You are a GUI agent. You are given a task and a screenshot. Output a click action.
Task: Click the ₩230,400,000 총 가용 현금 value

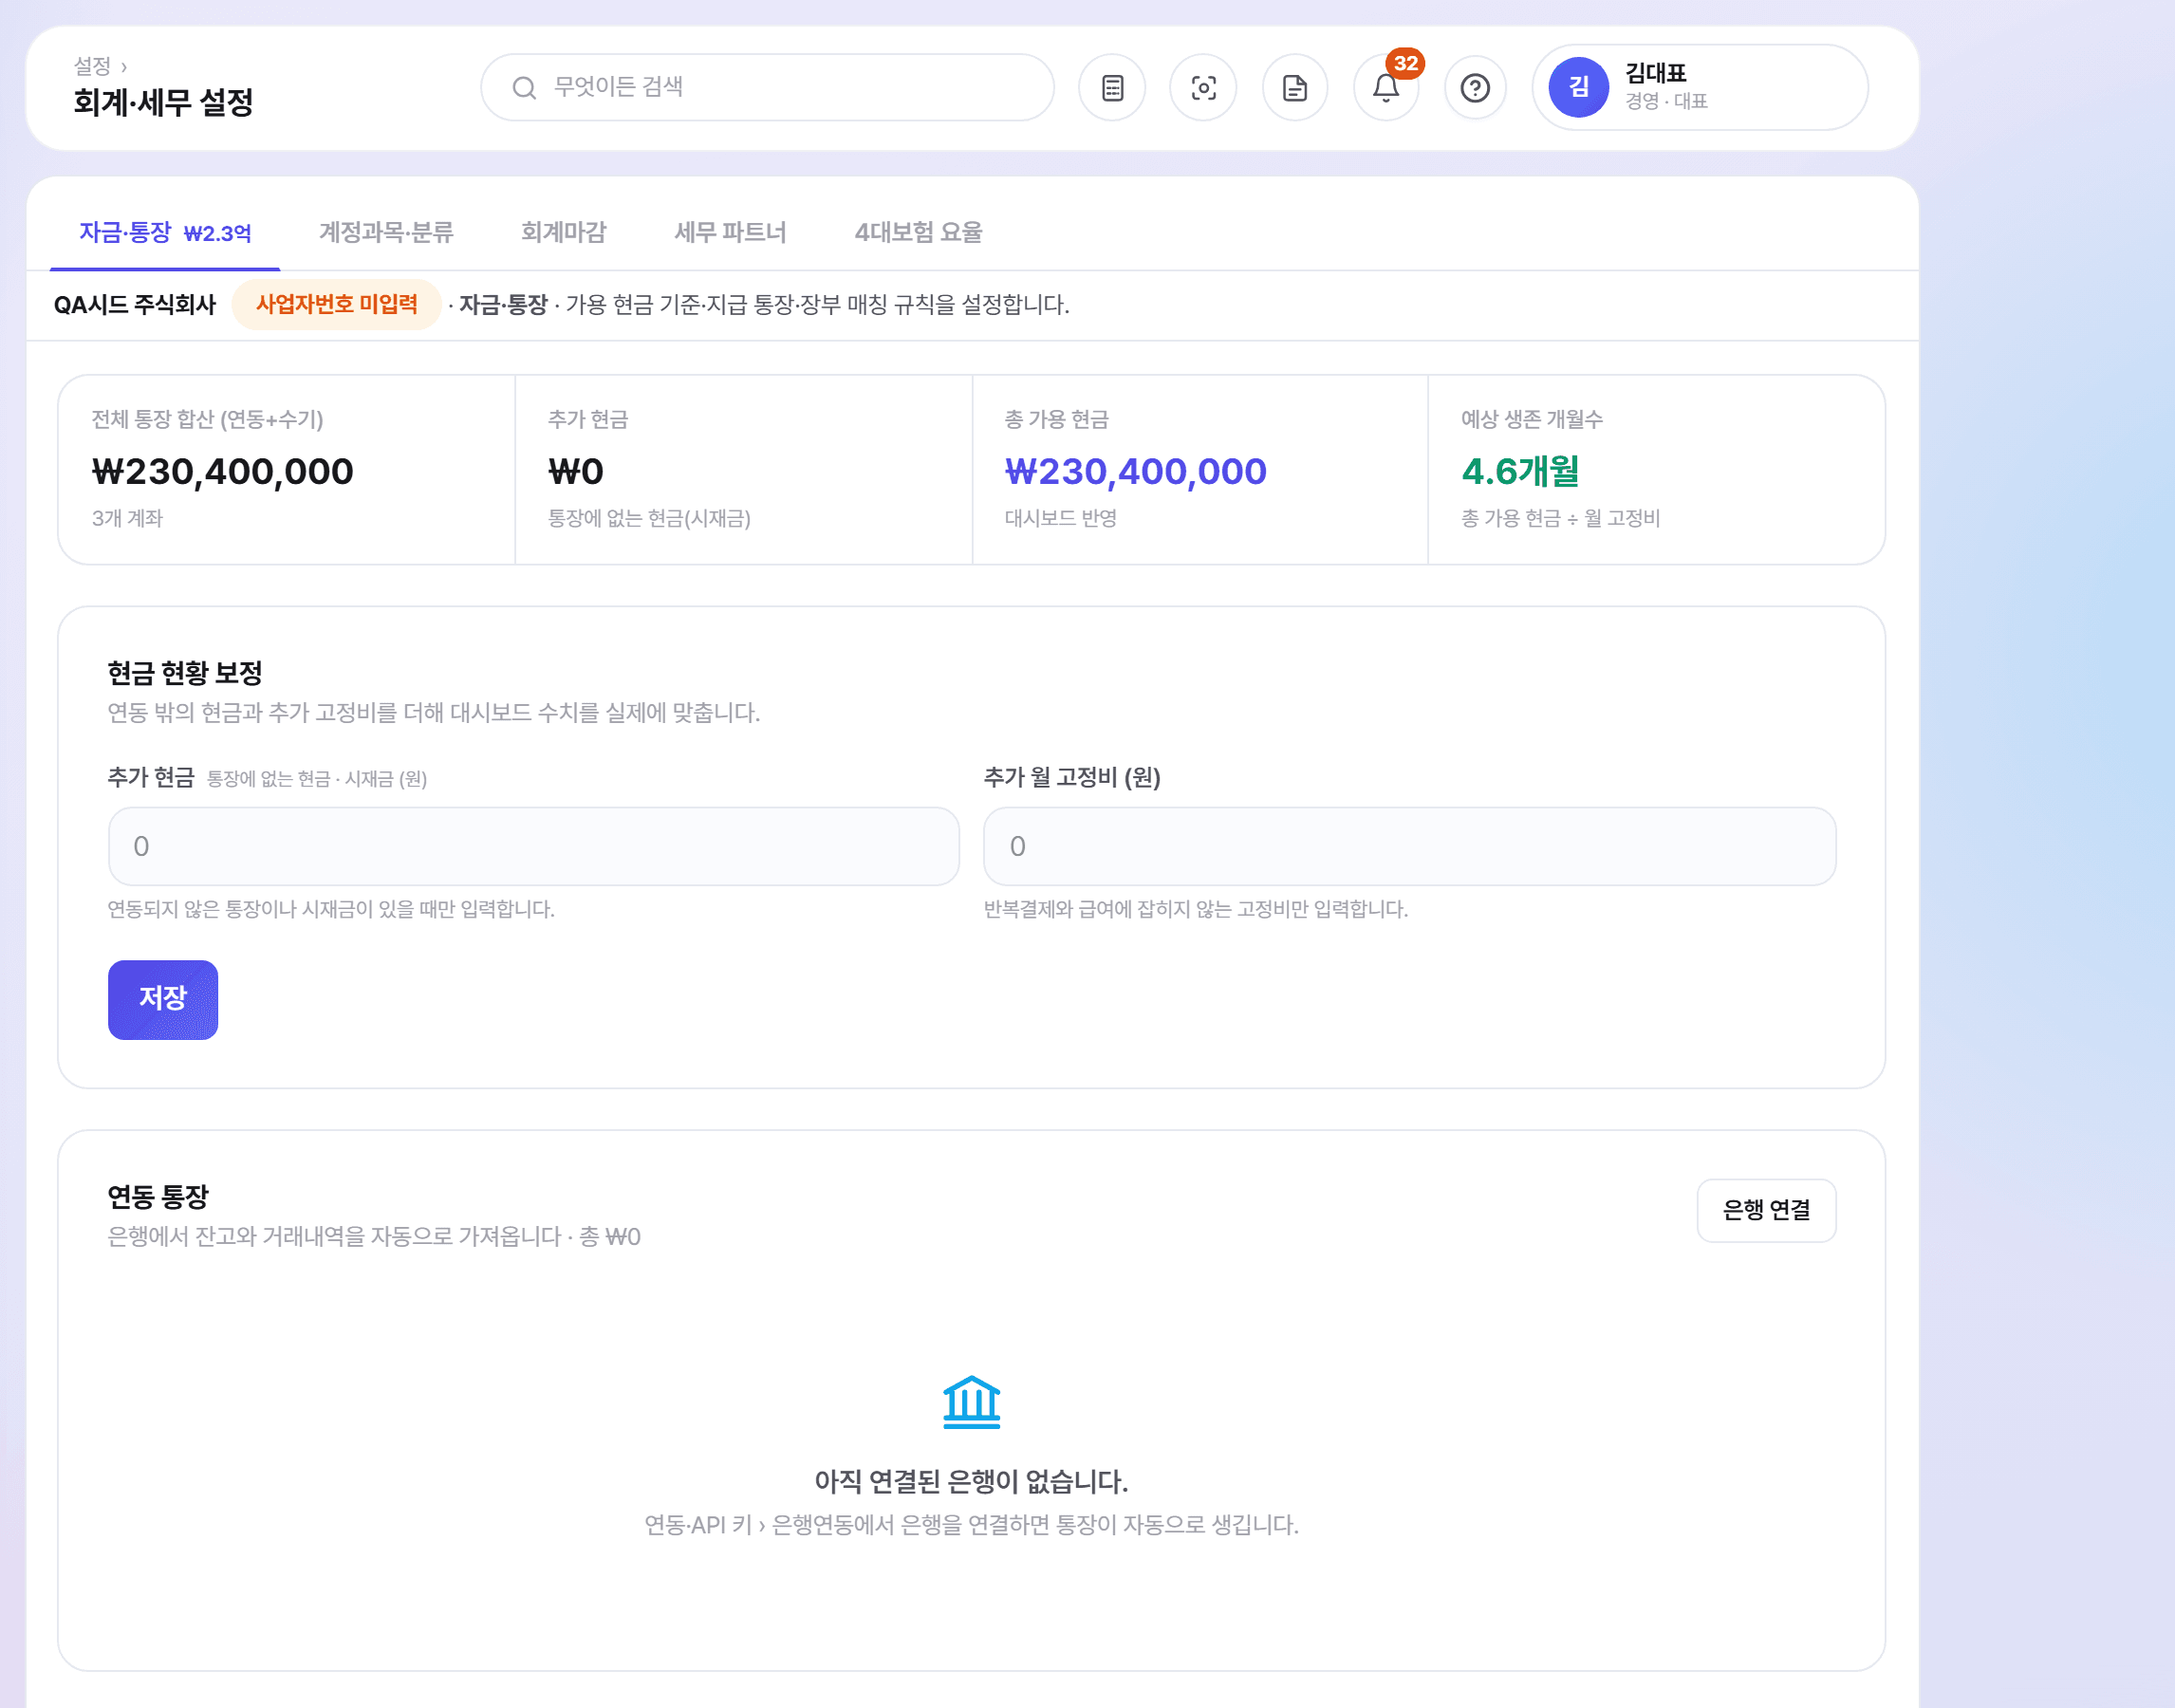(x=1135, y=471)
